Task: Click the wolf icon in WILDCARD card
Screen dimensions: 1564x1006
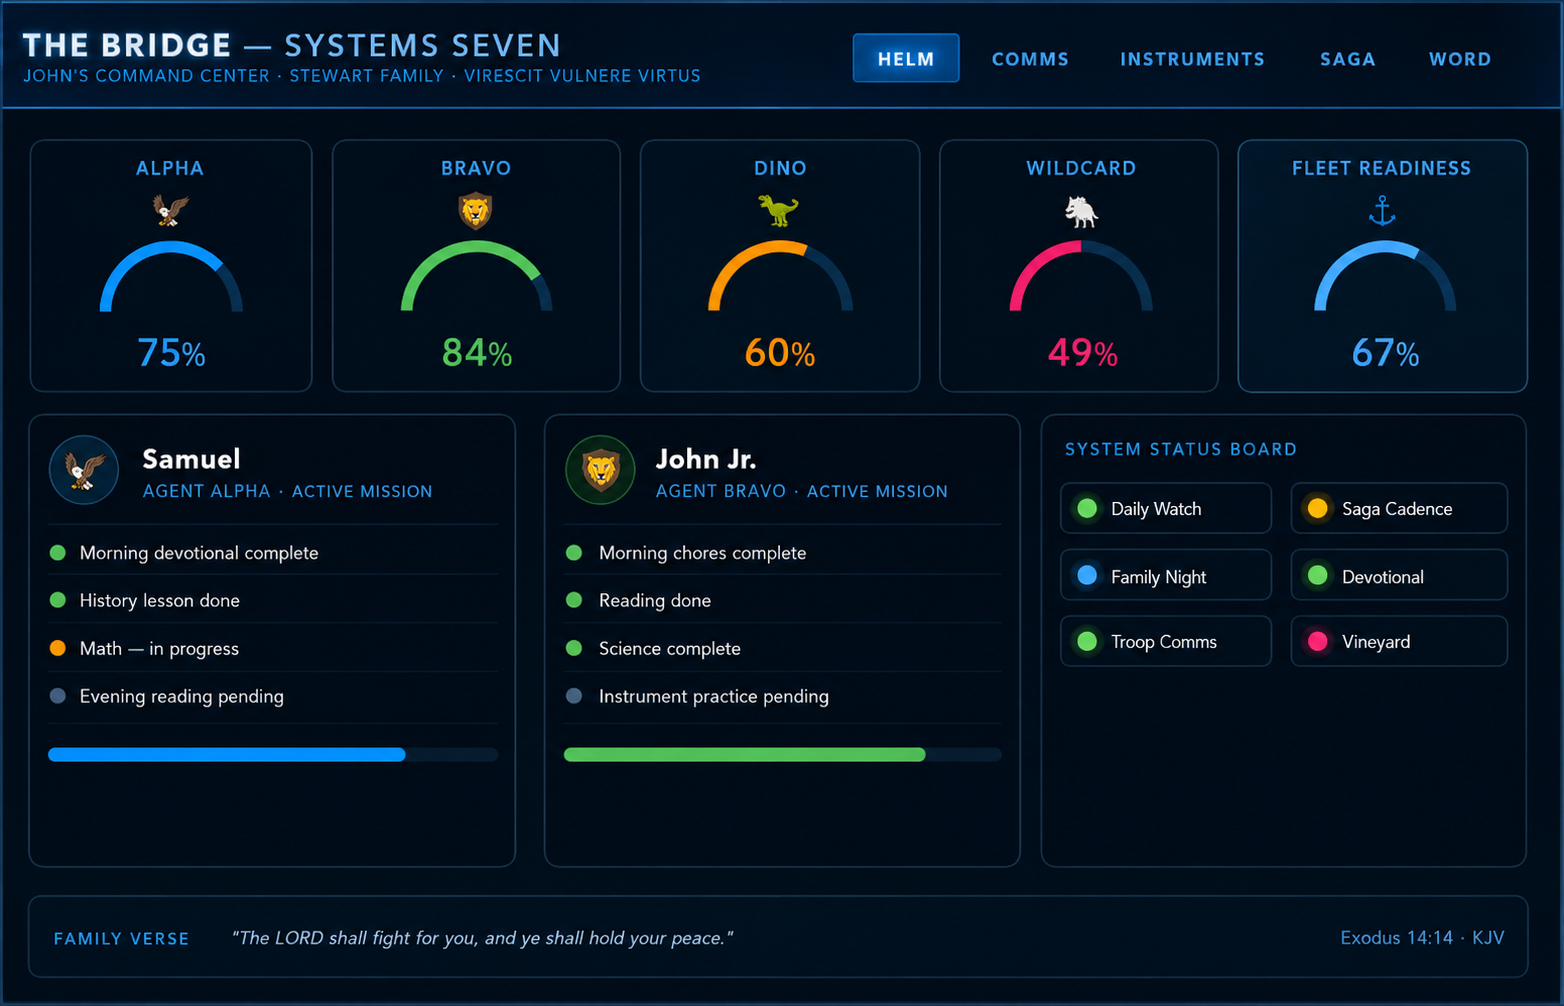Action: coord(1081,211)
